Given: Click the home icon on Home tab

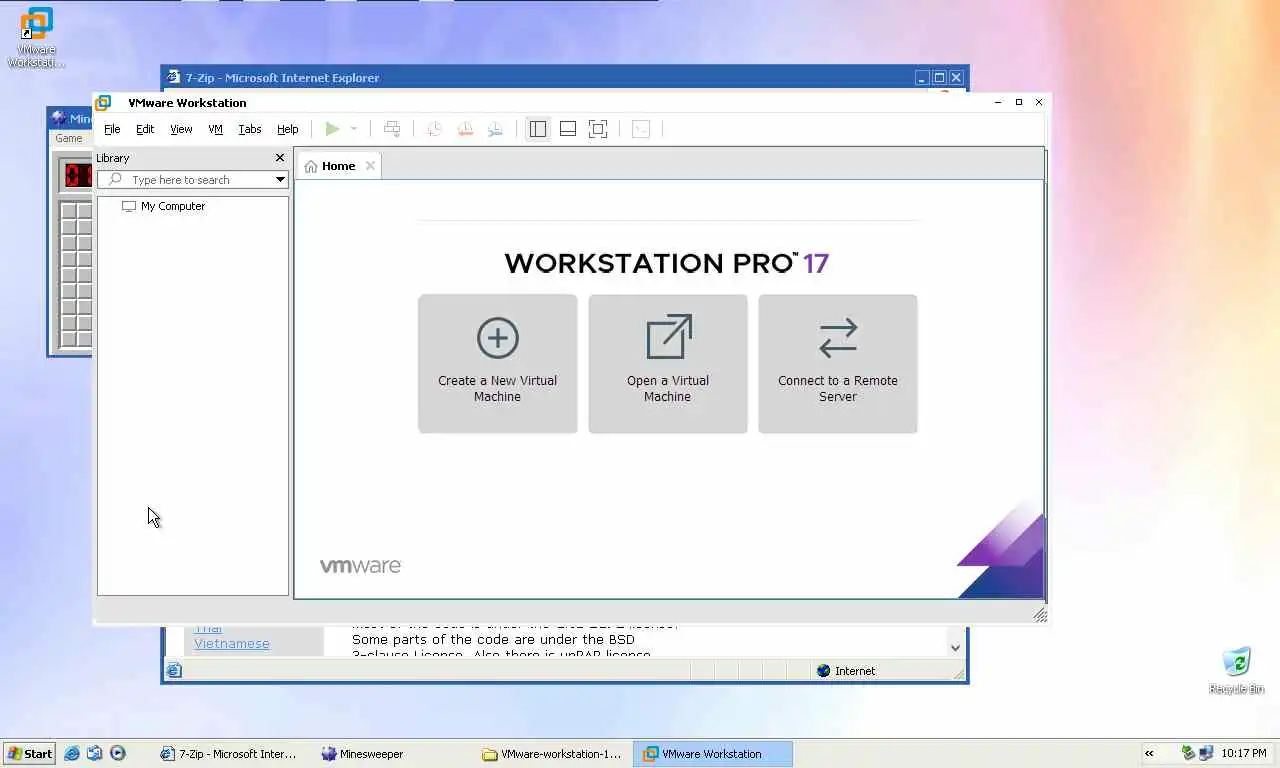Looking at the screenshot, I should pyautogui.click(x=311, y=166).
